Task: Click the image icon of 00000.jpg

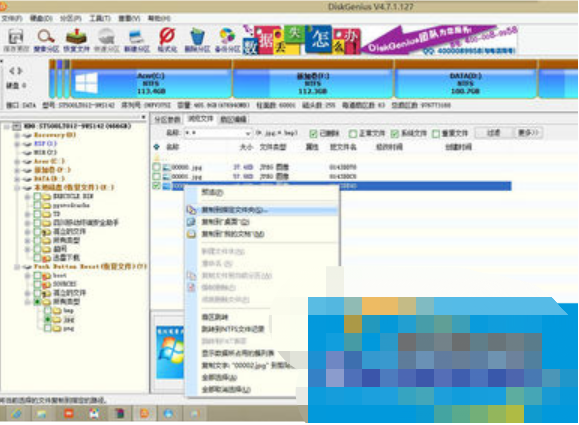Action: [167, 167]
